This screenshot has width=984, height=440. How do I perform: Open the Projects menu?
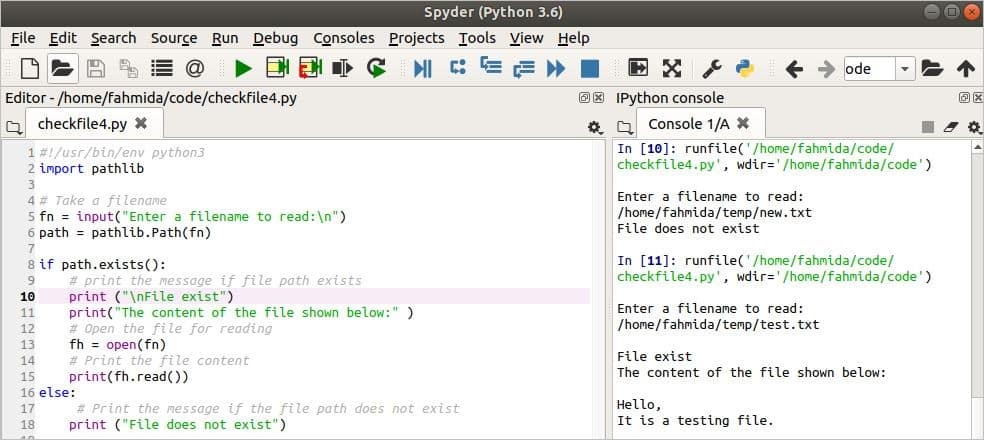[x=417, y=38]
